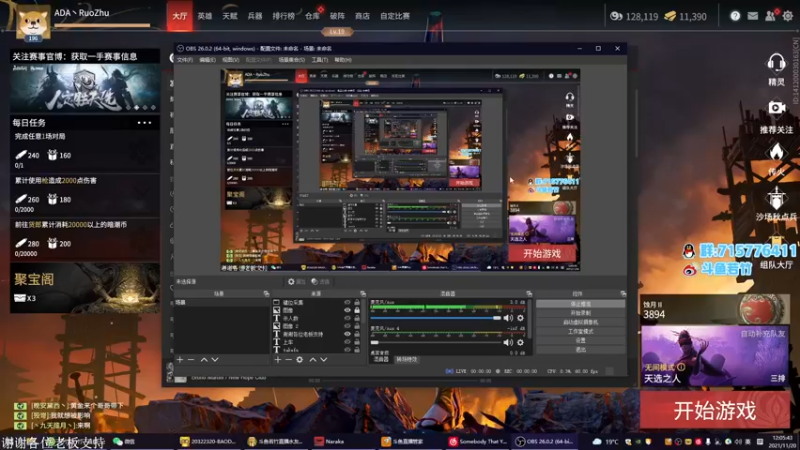Mute the second microphone speaker icon in OBS mixer
The image size is (800, 450).
click(x=508, y=342)
